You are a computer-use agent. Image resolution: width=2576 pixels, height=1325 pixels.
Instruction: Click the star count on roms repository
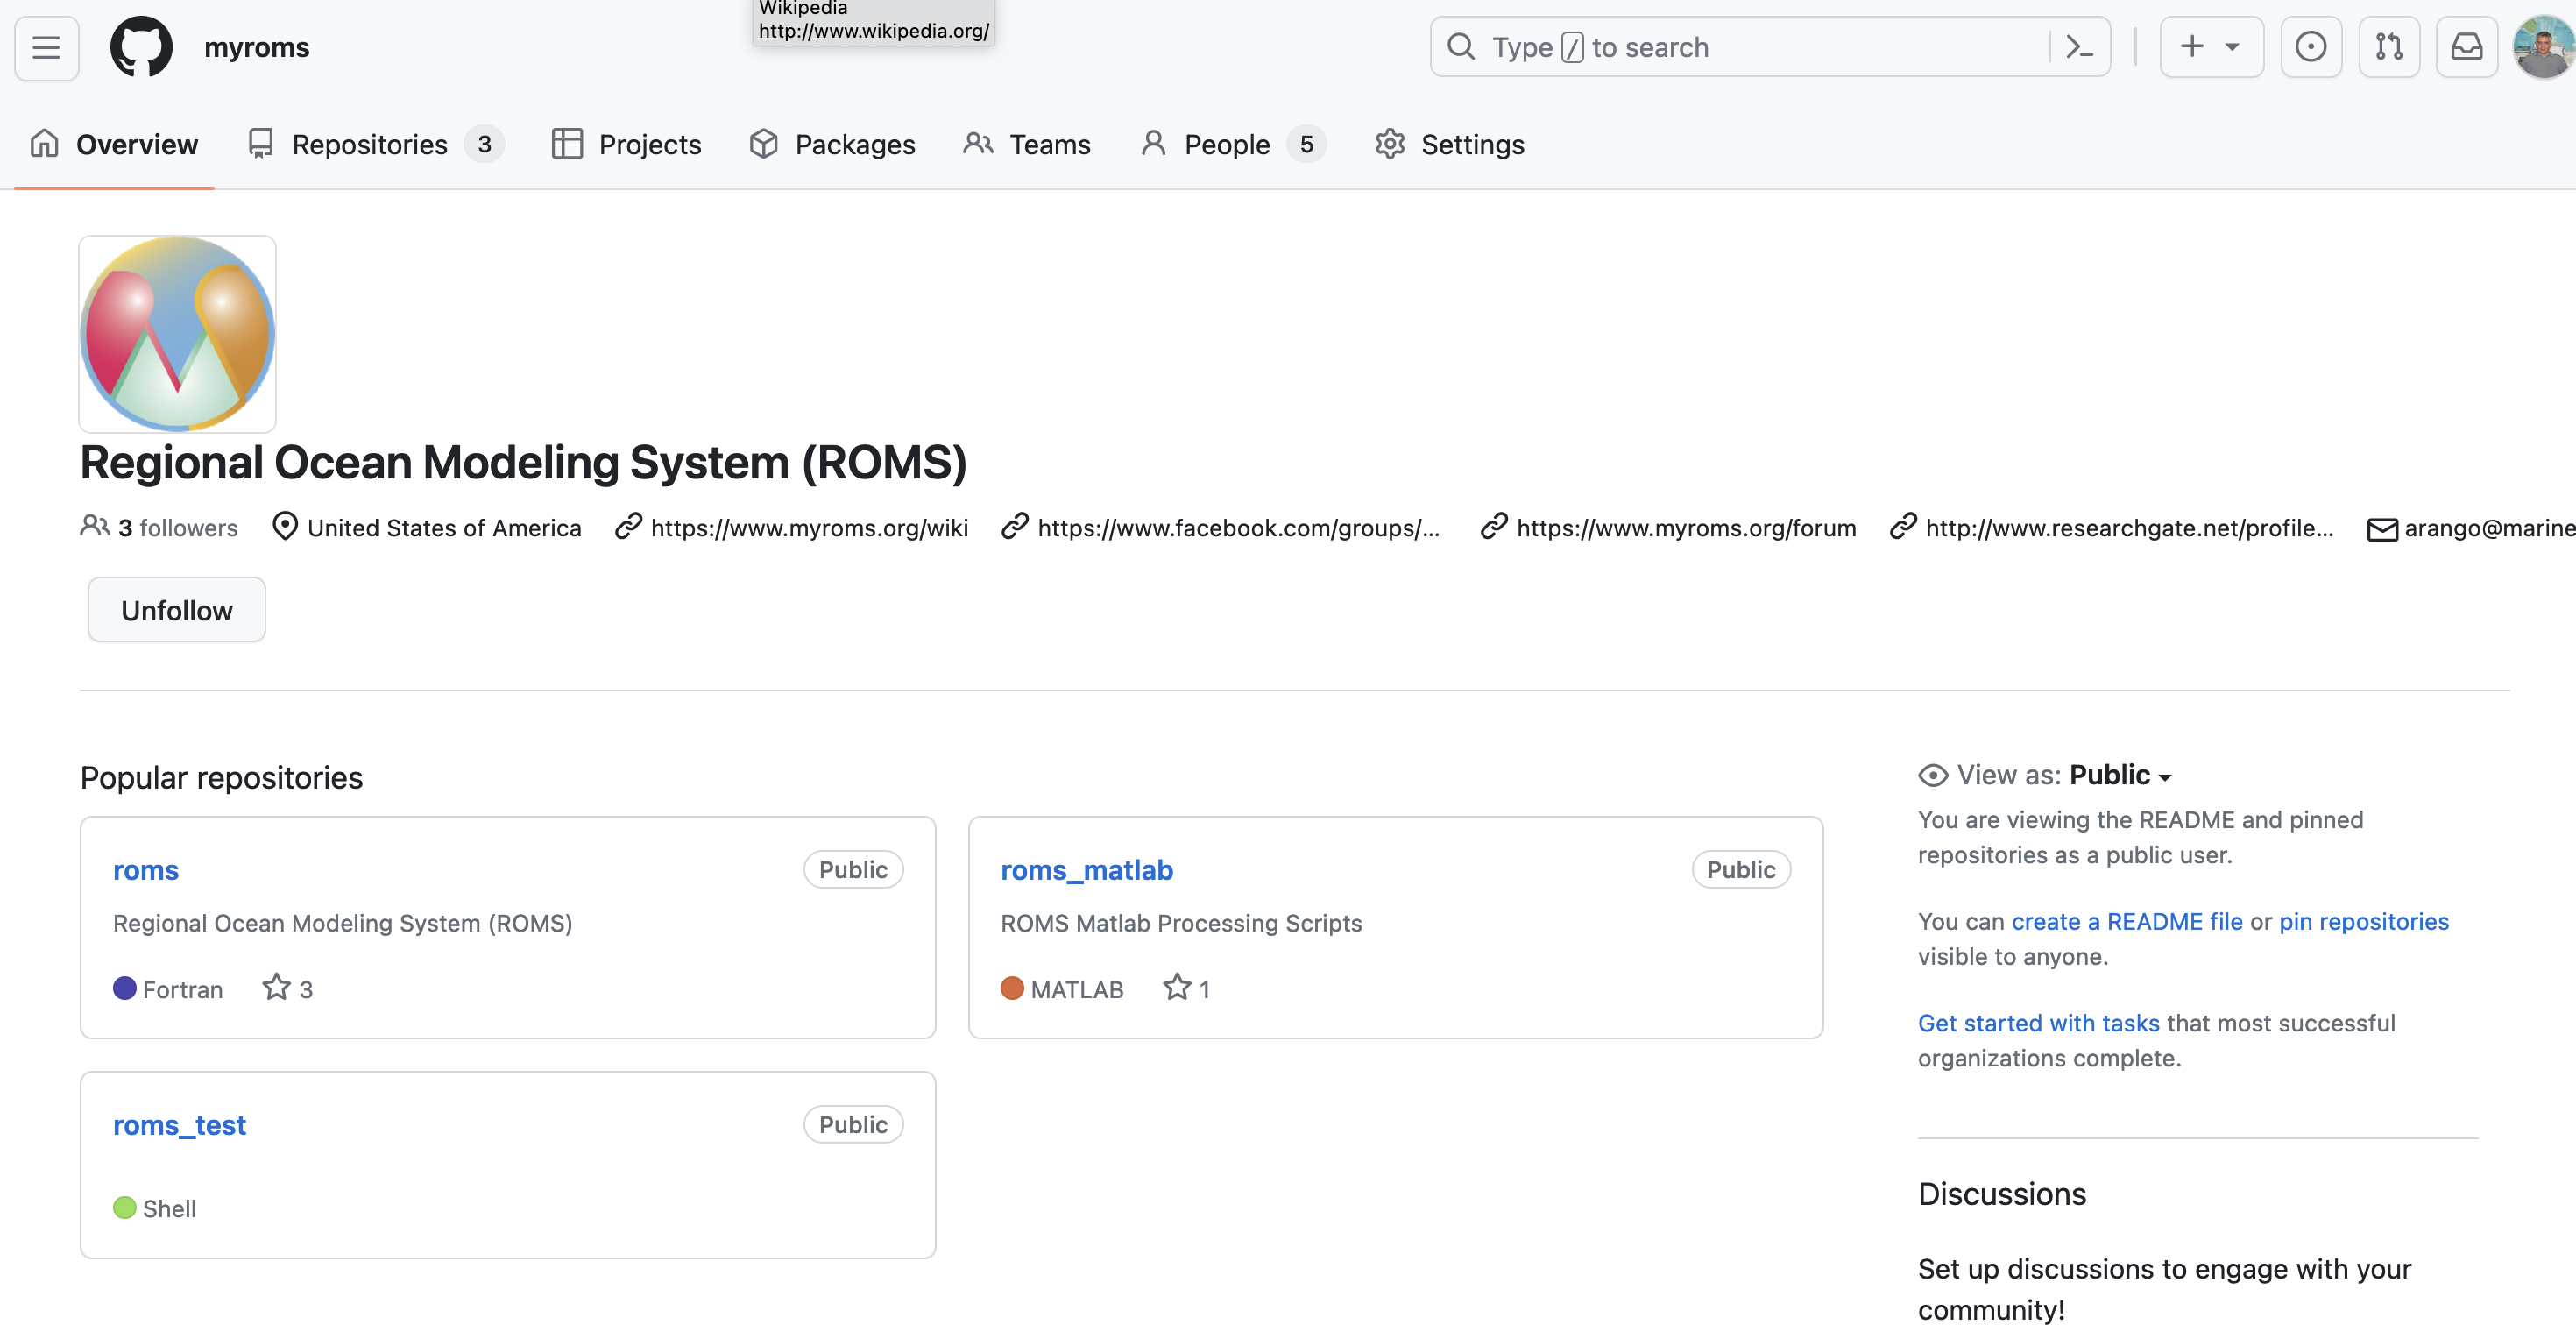[x=288, y=988]
